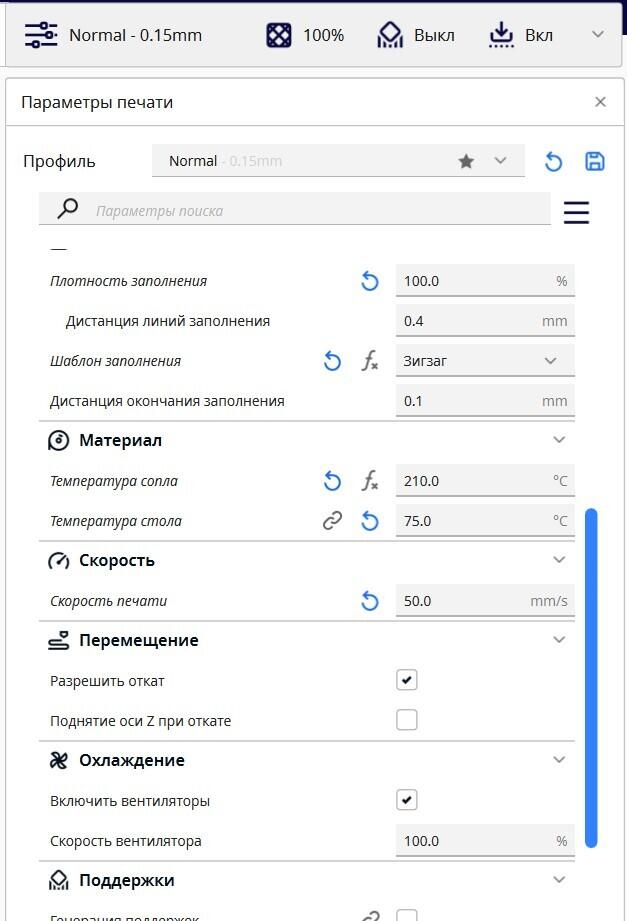The height and width of the screenshot is (921, 627).
Task: Collapse the top print settings summary chevron
Action: 598,35
